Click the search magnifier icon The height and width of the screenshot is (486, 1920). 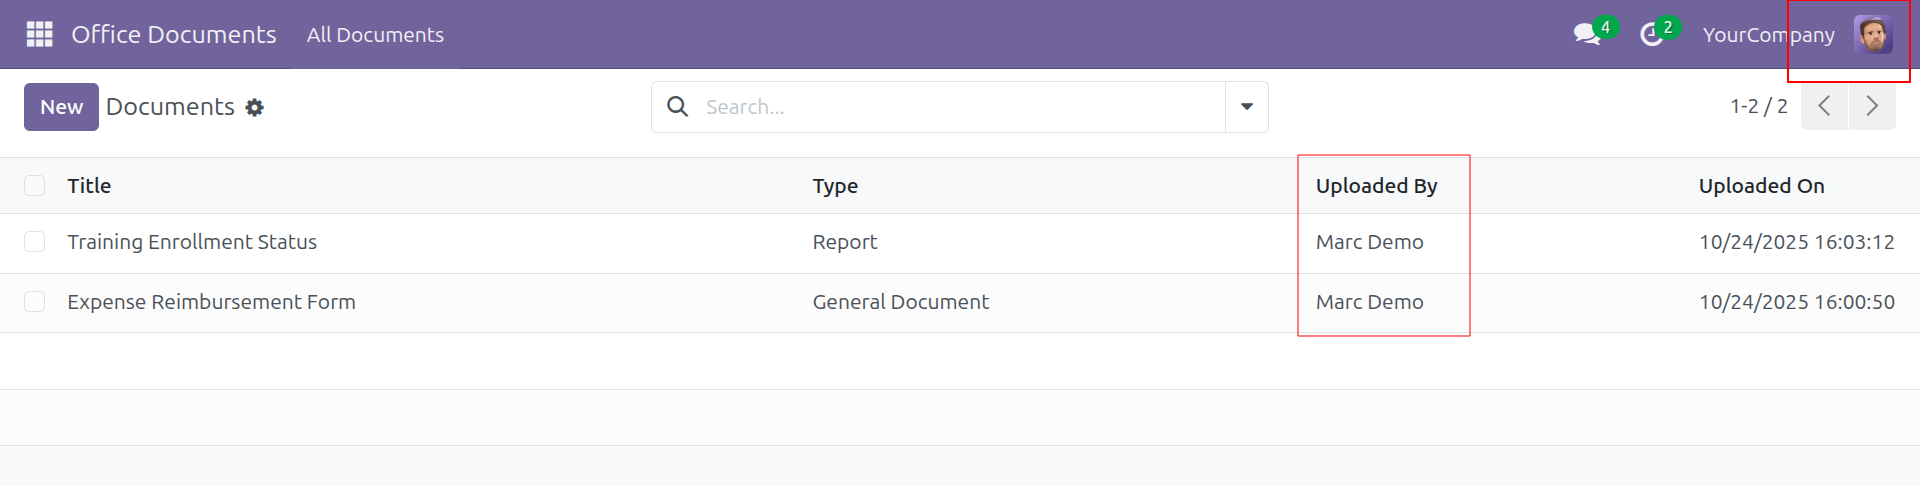[x=678, y=107]
